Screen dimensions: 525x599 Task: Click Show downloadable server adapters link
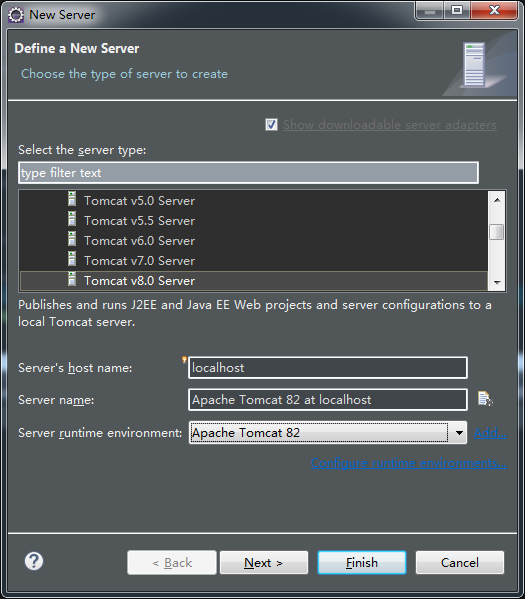pos(390,125)
